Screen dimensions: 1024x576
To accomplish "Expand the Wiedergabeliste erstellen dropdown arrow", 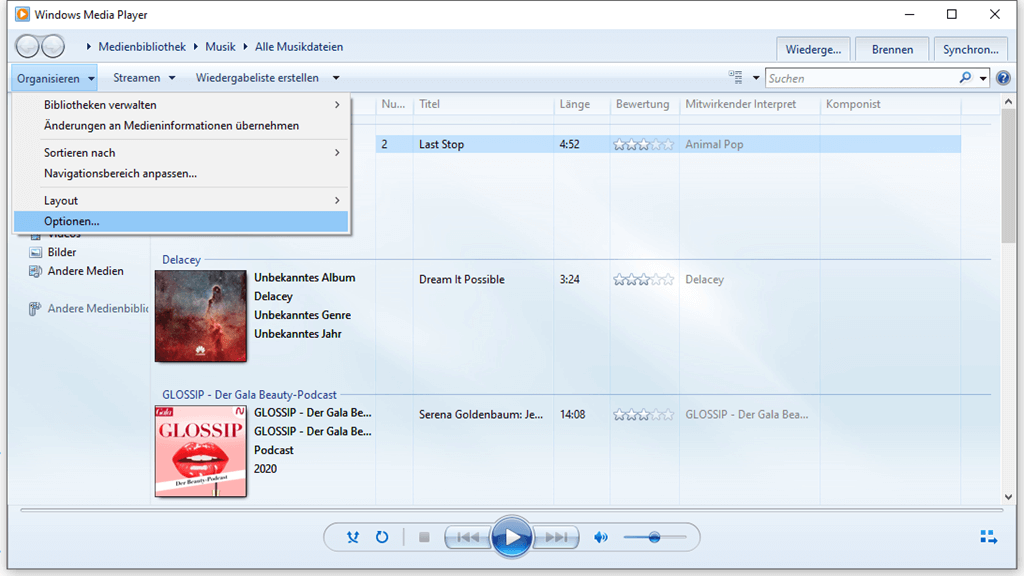I will point(336,78).
